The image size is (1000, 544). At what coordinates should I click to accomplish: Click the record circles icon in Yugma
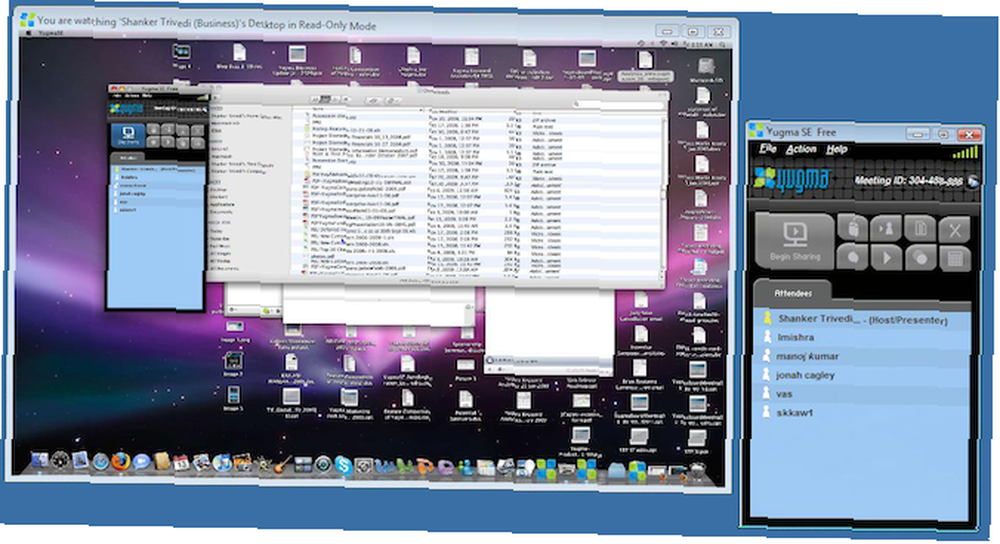click(920, 258)
